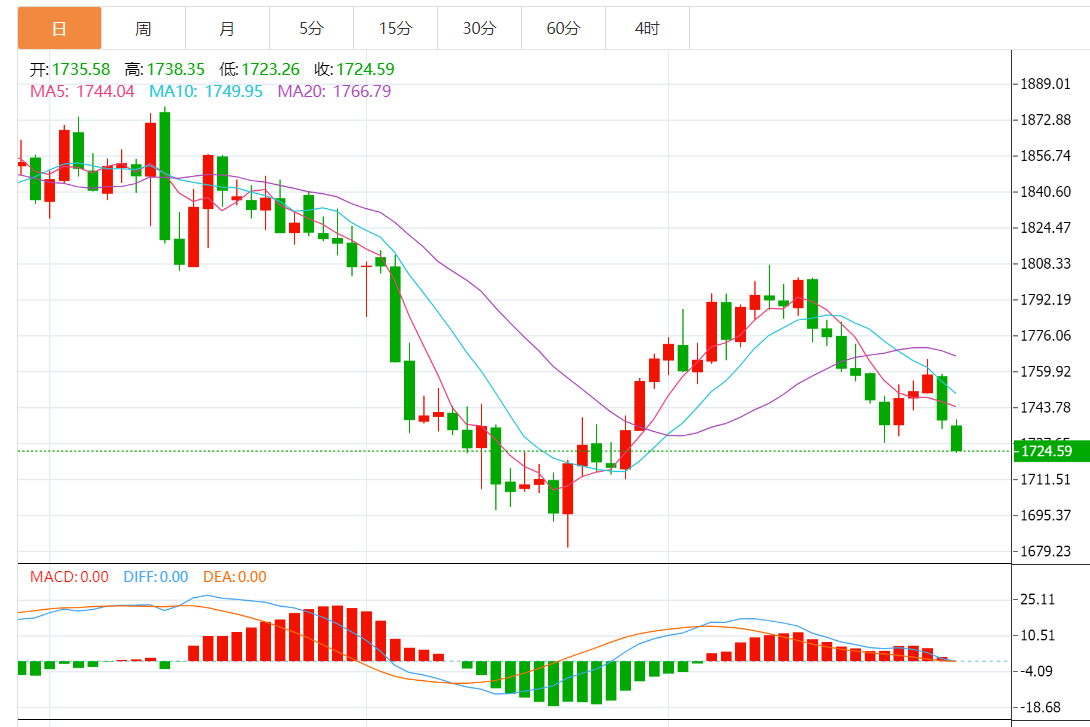
Task: Open the 60分 timeframe tab
Action: tap(564, 28)
